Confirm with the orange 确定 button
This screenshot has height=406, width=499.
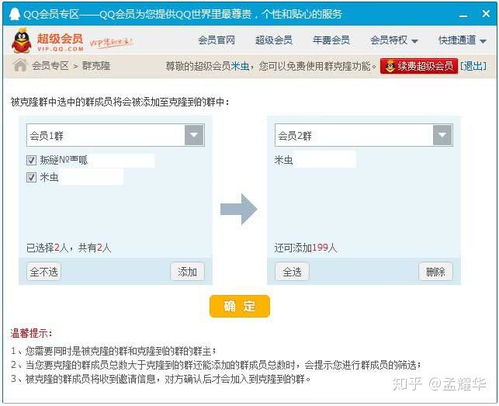click(239, 306)
